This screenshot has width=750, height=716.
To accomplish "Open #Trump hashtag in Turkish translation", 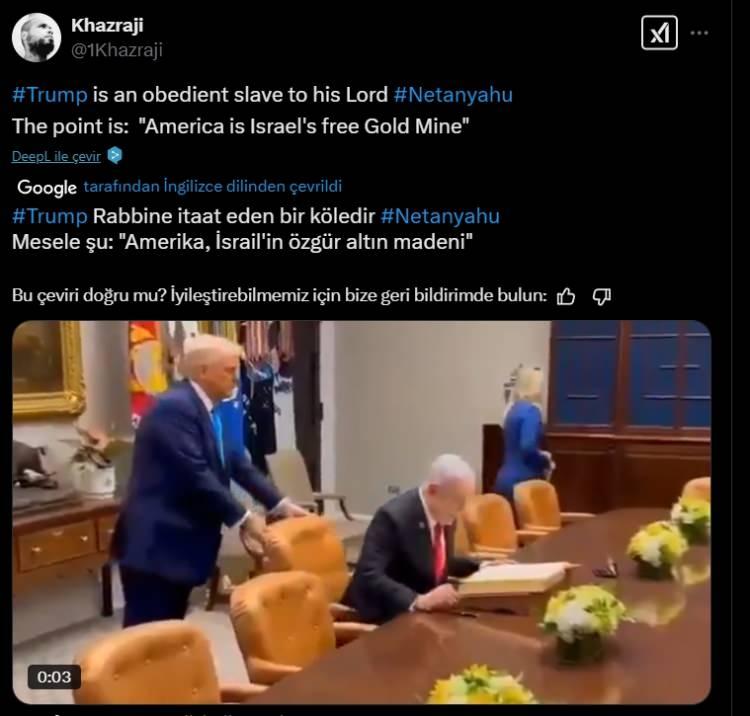I will (x=50, y=216).
